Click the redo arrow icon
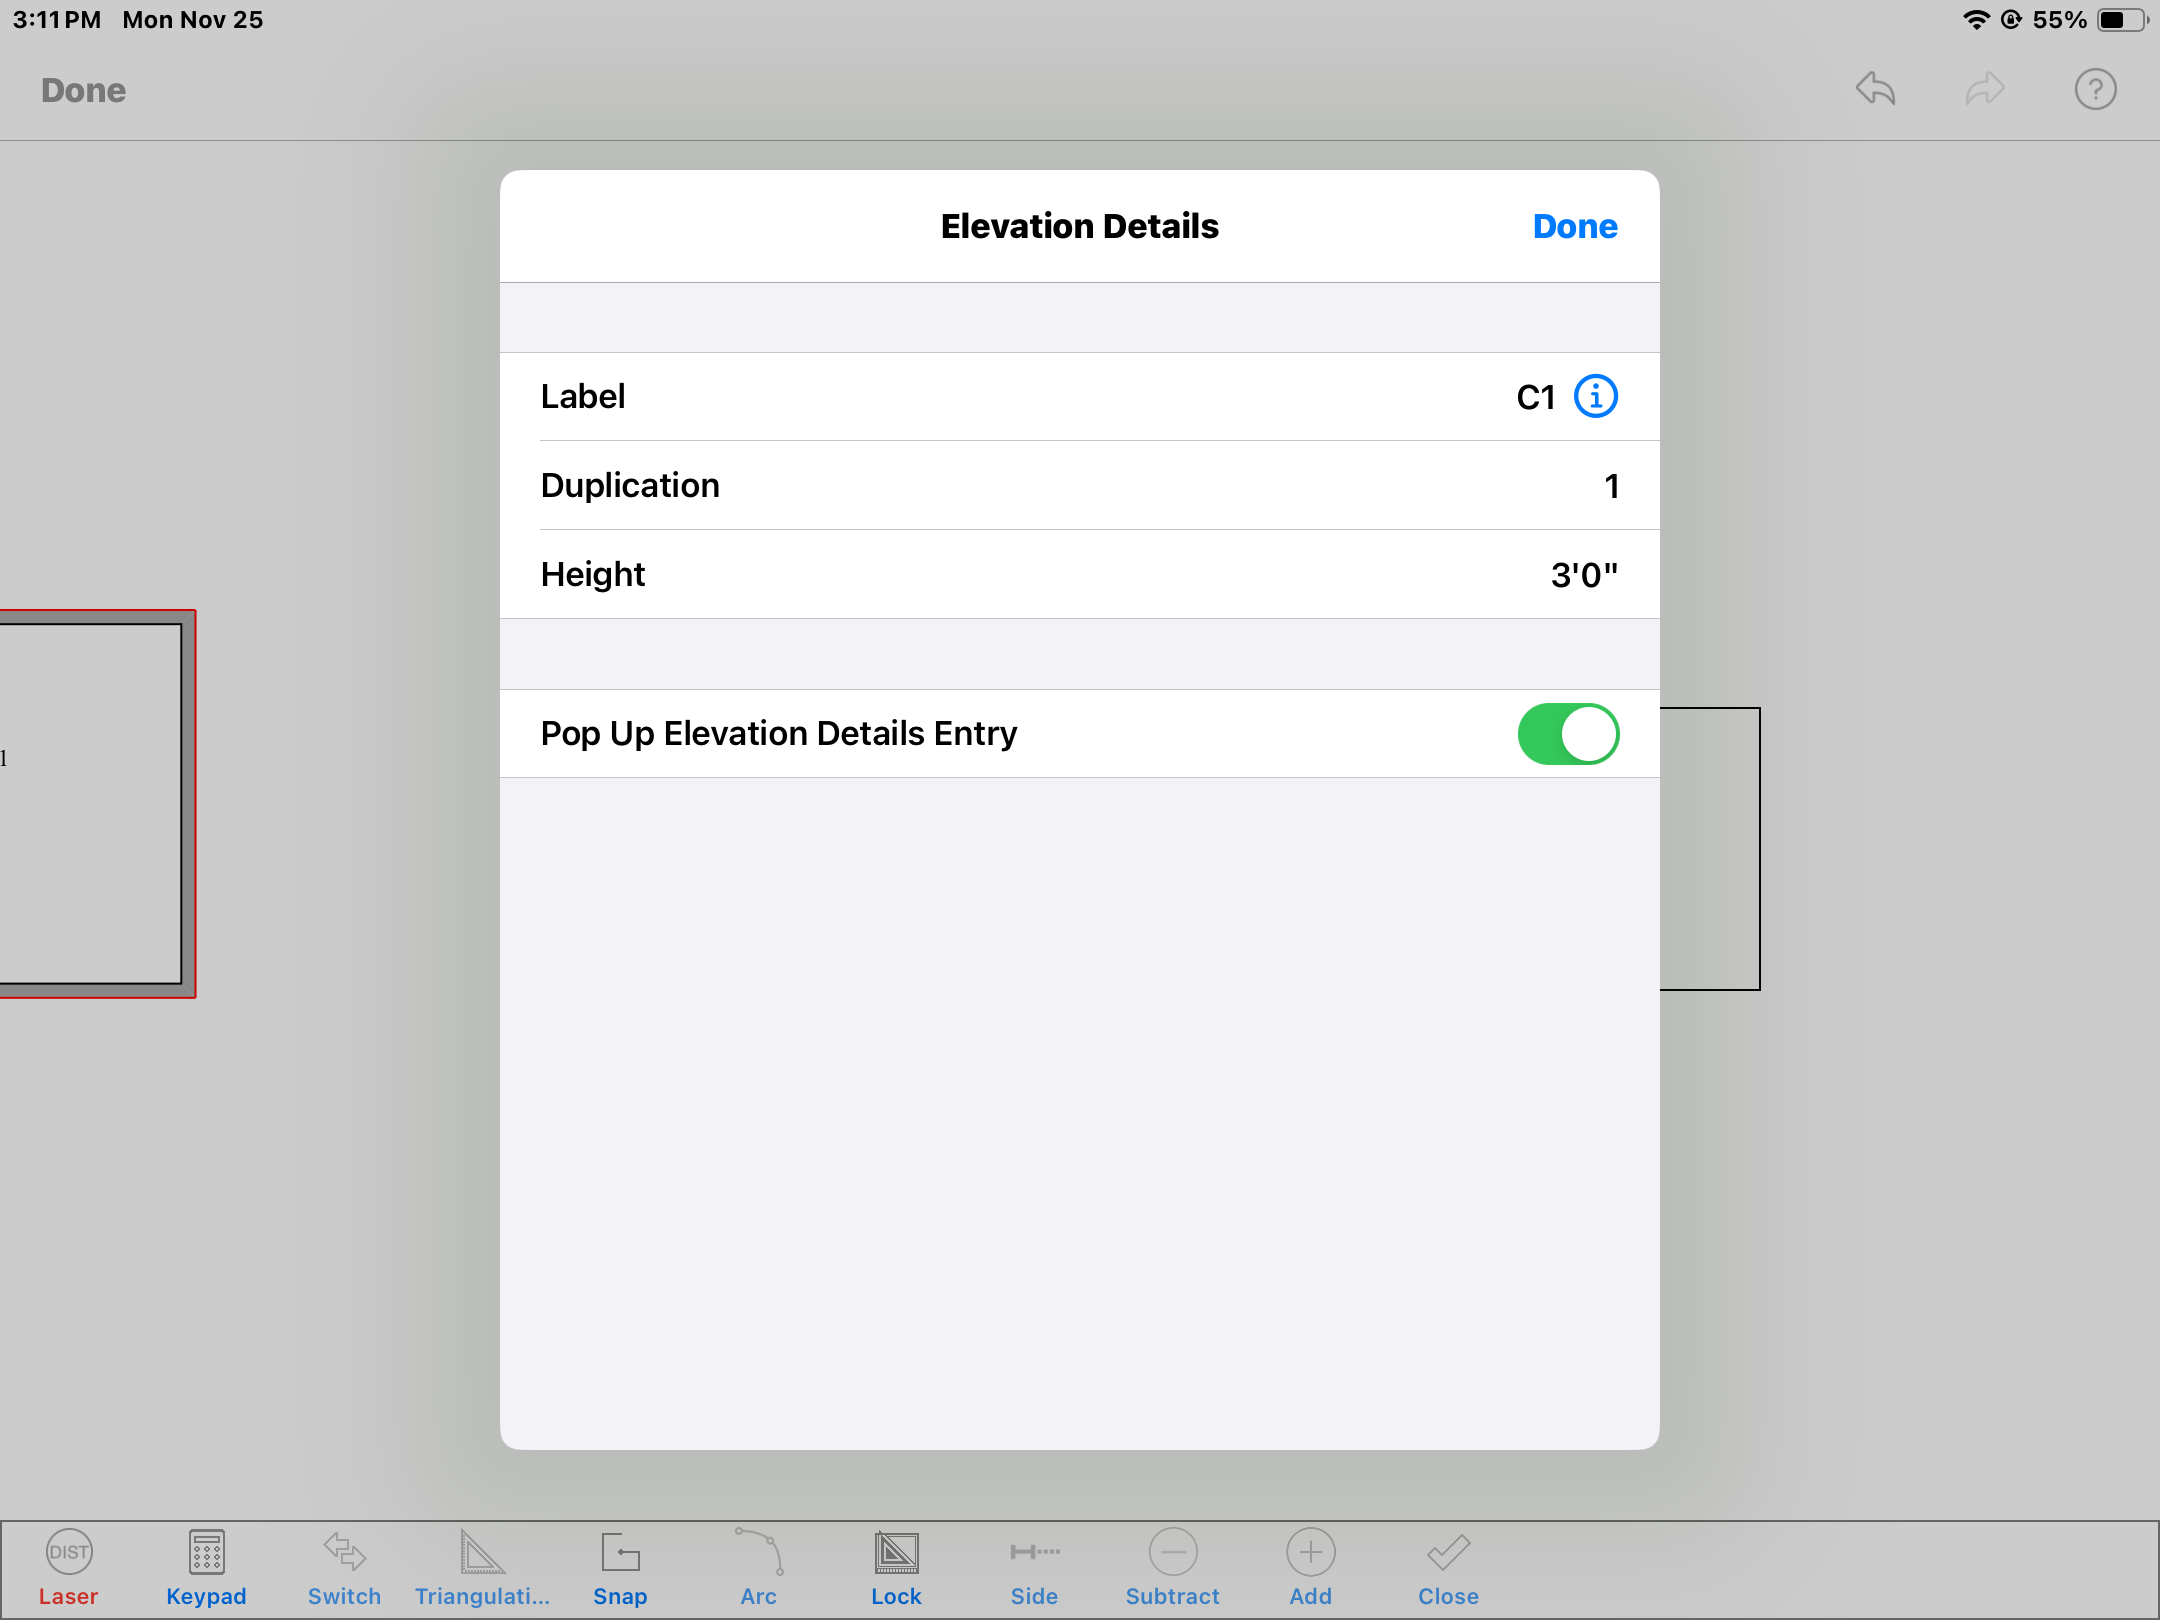The height and width of the screenshot is (1620, 2160). 1985,89
